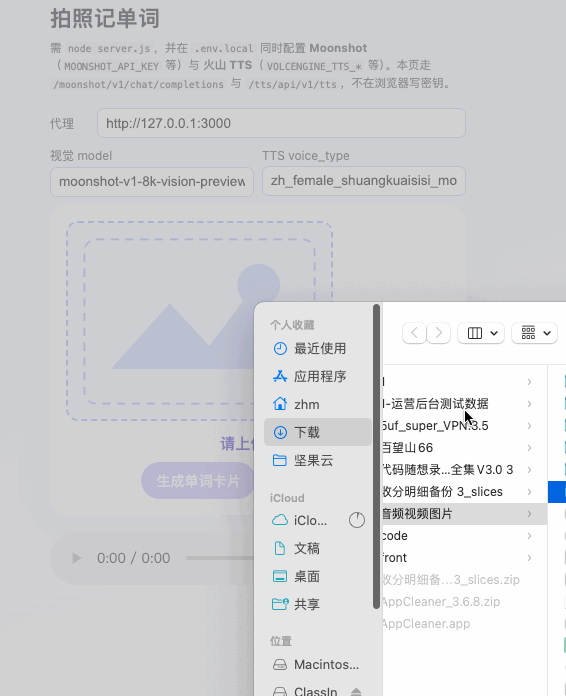Click the dashed image upload area
This screenshot has width=566, height=696.
(x=199, y=320)
